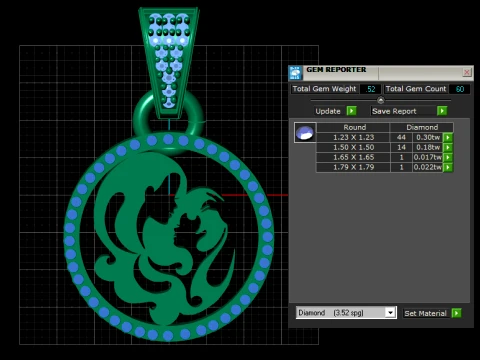Click the Total Gem Count label

click(416, 89)
